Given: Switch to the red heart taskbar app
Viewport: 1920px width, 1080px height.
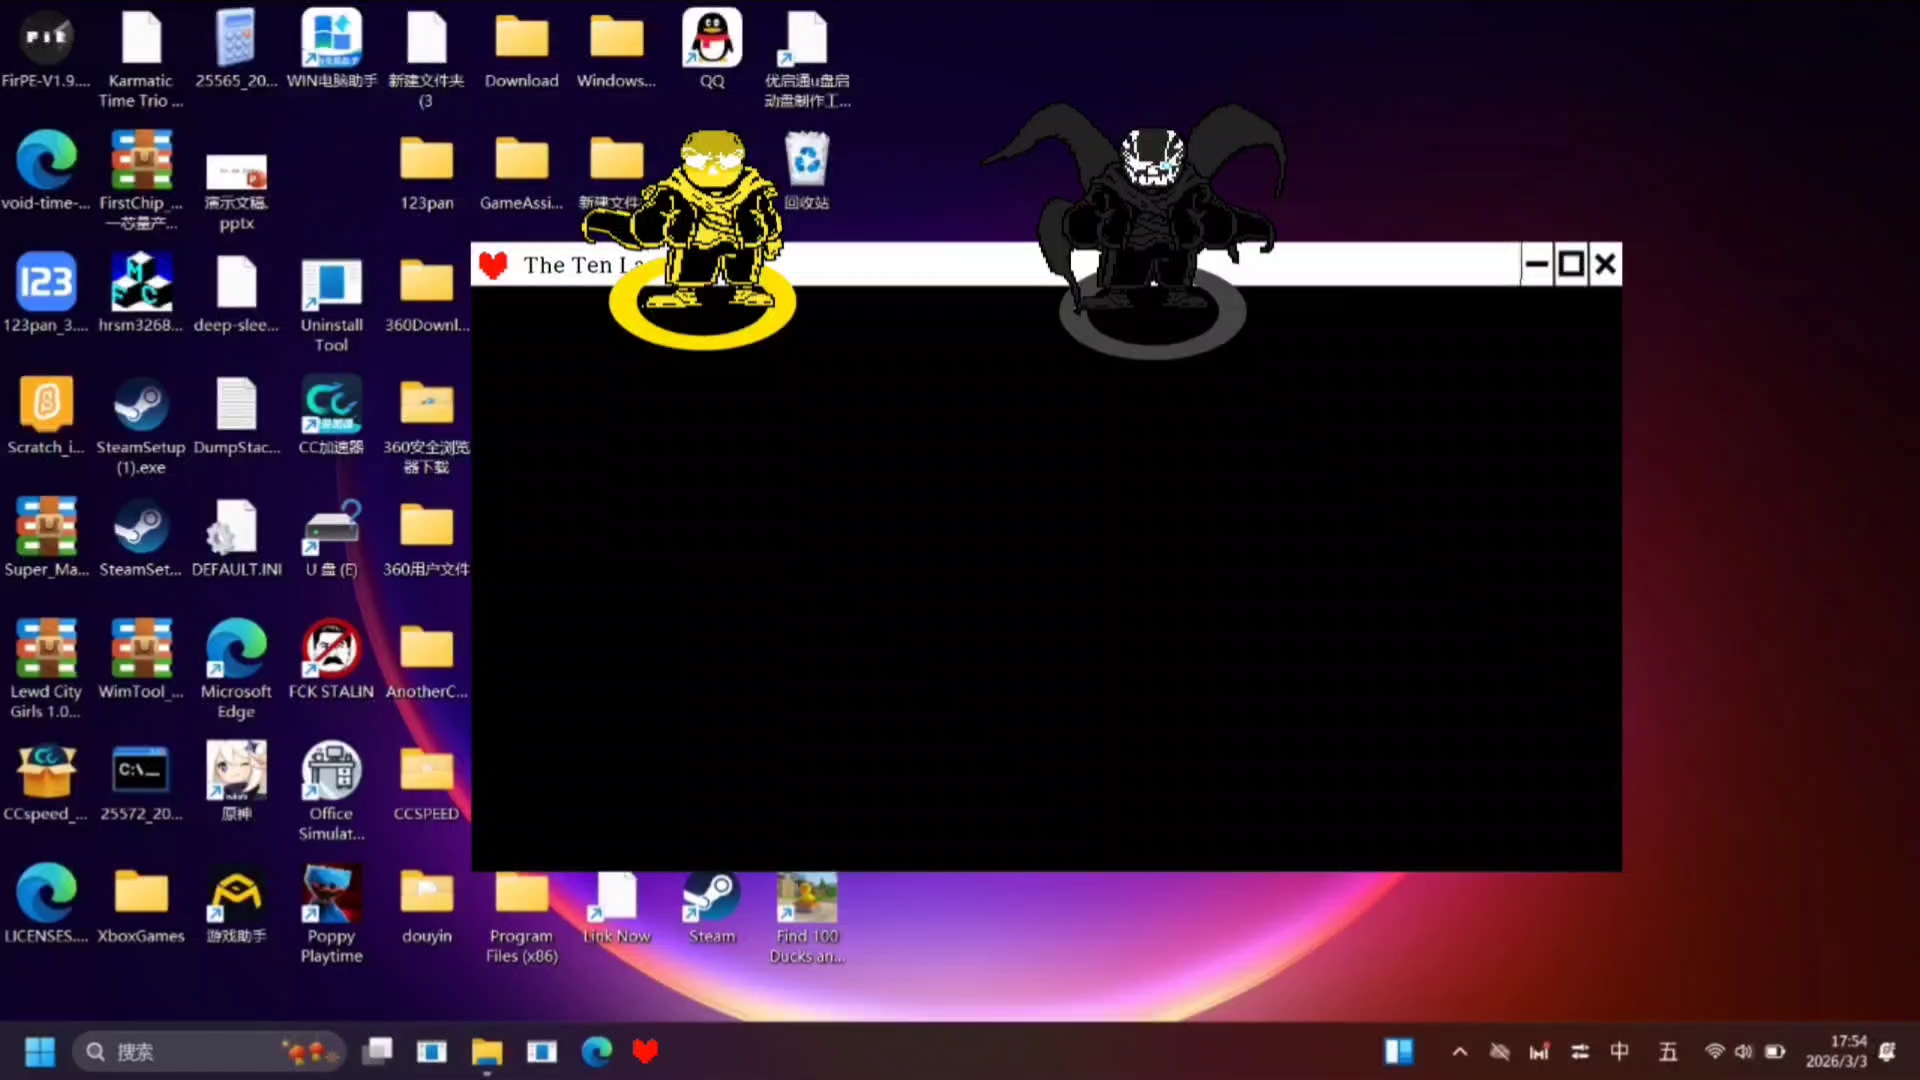Looking at the screenshot, I should 646,1052.
